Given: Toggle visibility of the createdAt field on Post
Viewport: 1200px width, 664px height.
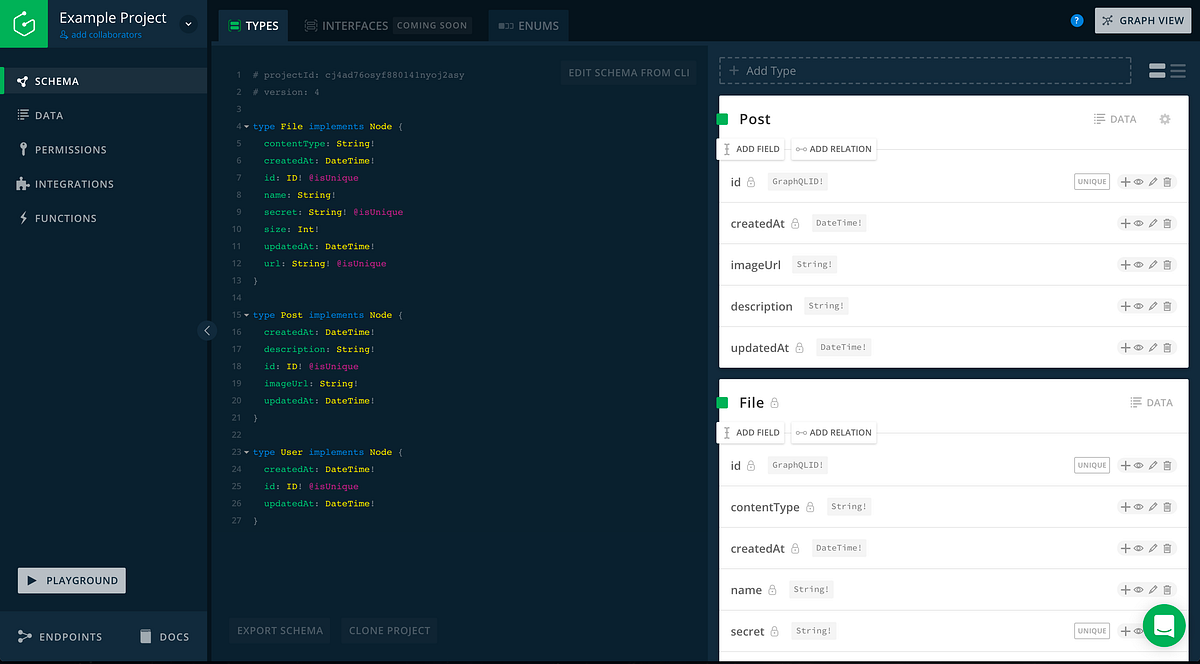Looking at the screenshot, I should pos(1138,222).
